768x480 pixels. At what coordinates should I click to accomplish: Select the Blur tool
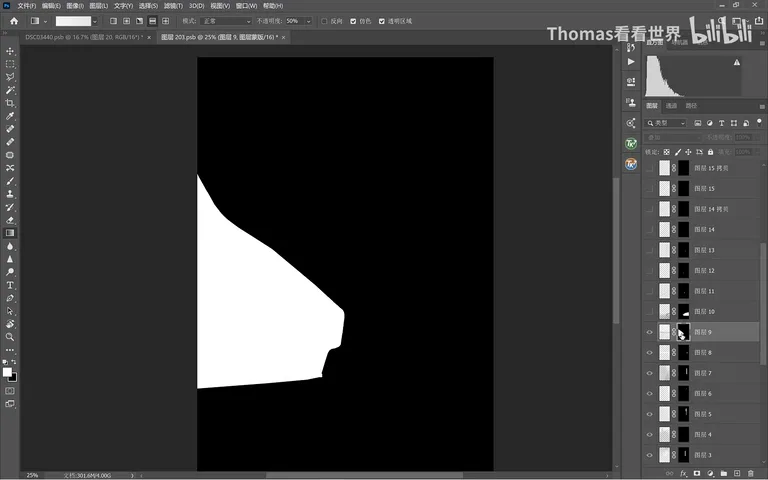click(10, 246)
